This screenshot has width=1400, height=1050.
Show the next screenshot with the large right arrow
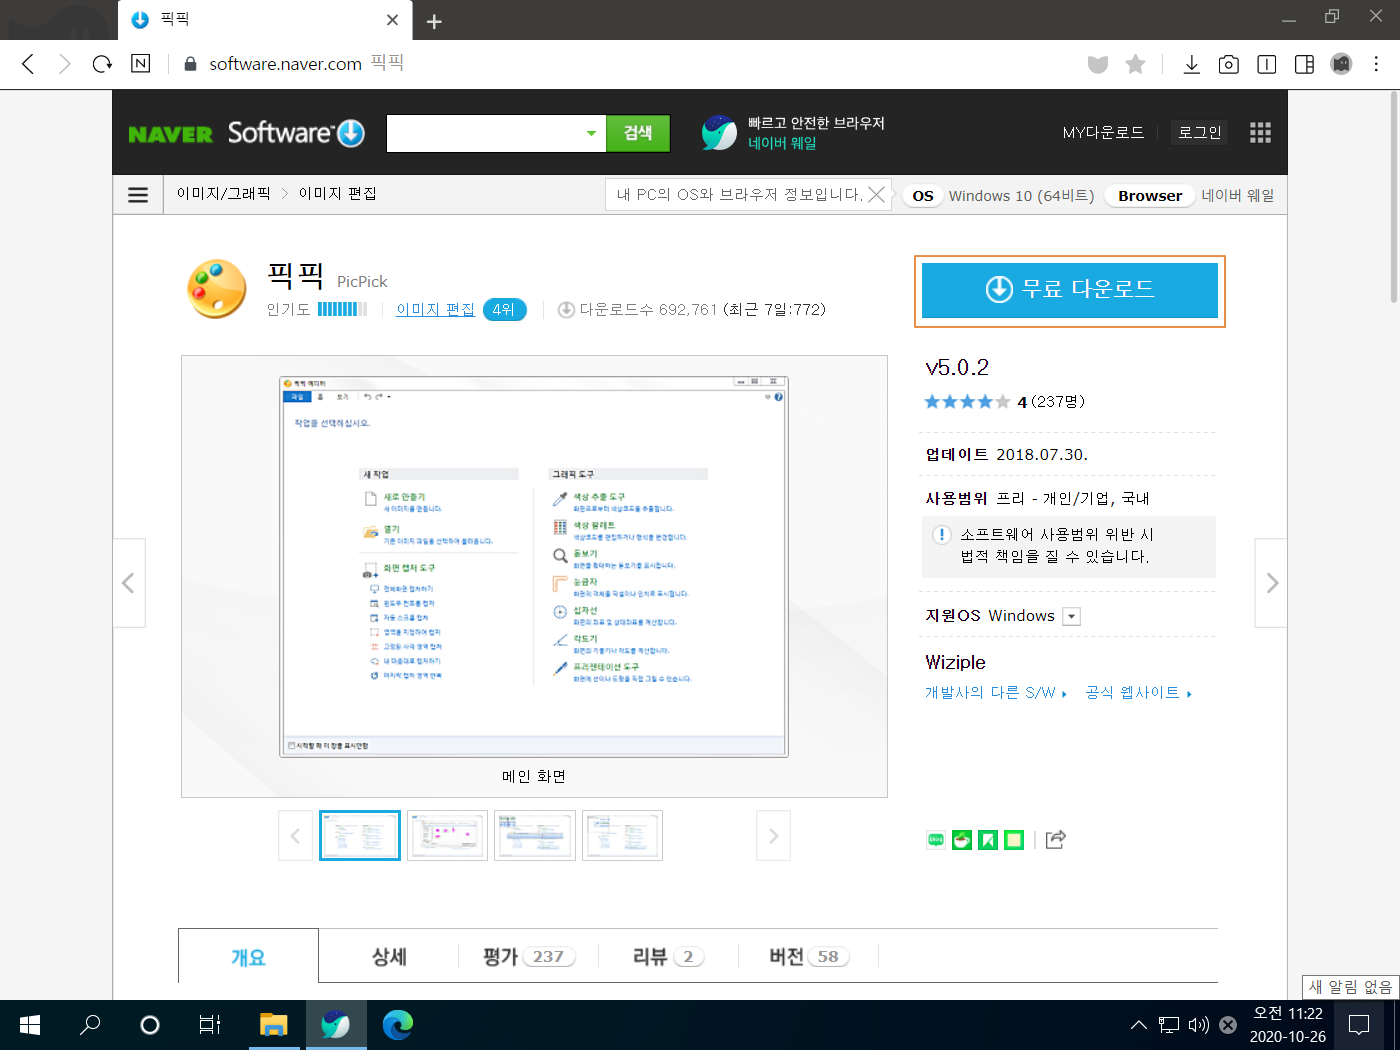[x=1272, y=583]
